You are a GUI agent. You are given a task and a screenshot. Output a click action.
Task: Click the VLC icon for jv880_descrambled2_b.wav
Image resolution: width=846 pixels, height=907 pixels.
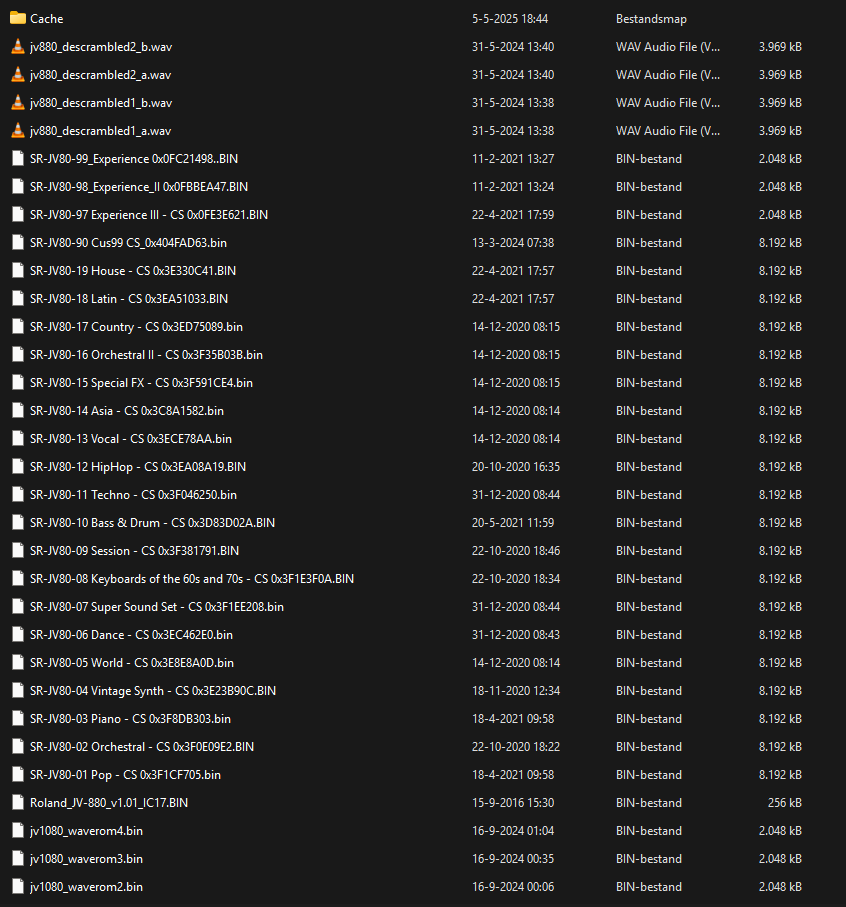click(x=18, y=47)
